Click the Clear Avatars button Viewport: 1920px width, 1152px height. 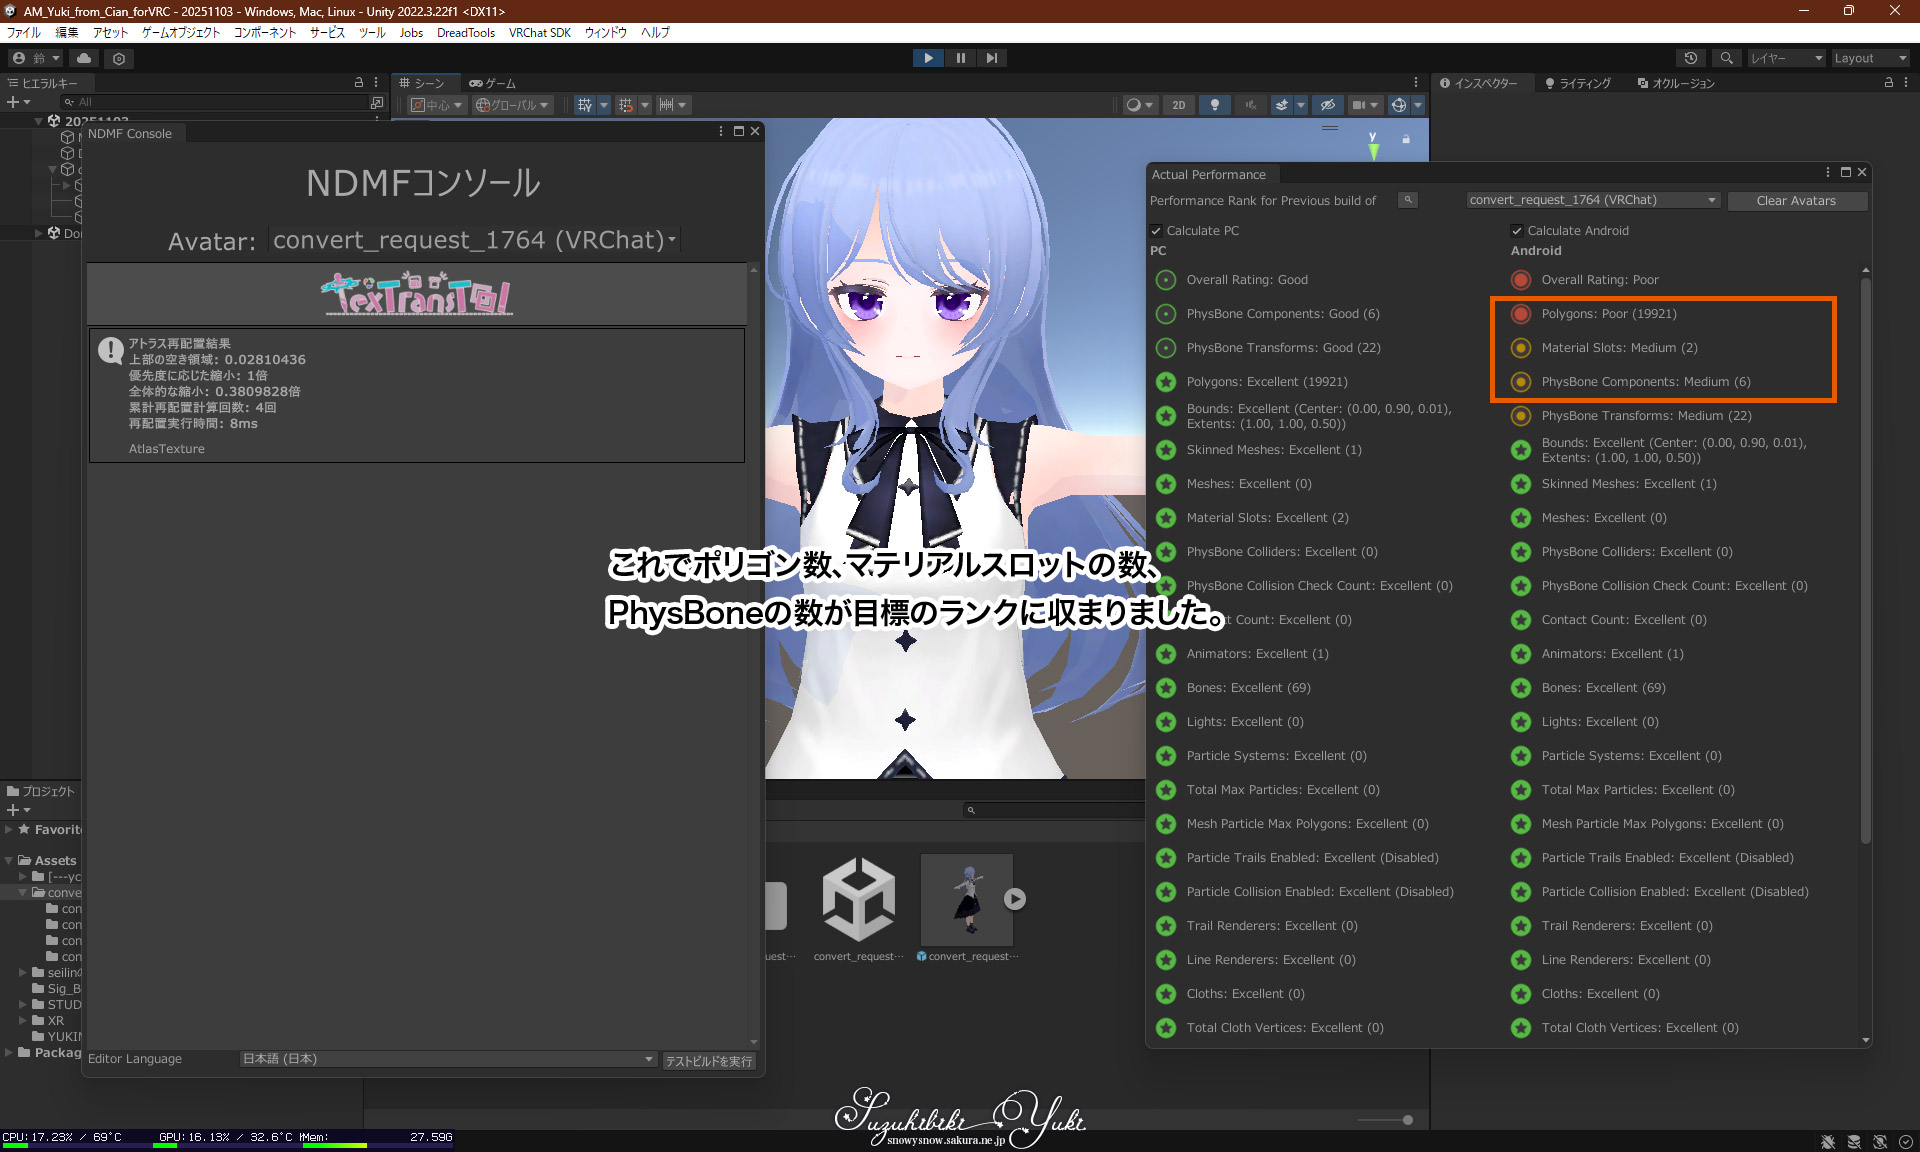[x=1796, y=201]
